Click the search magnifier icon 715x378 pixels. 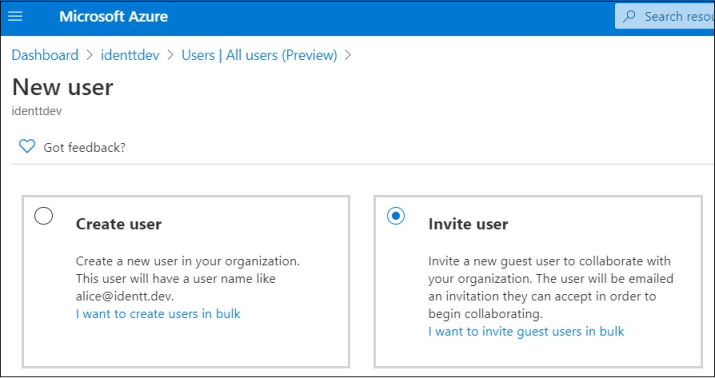[629, 16]
